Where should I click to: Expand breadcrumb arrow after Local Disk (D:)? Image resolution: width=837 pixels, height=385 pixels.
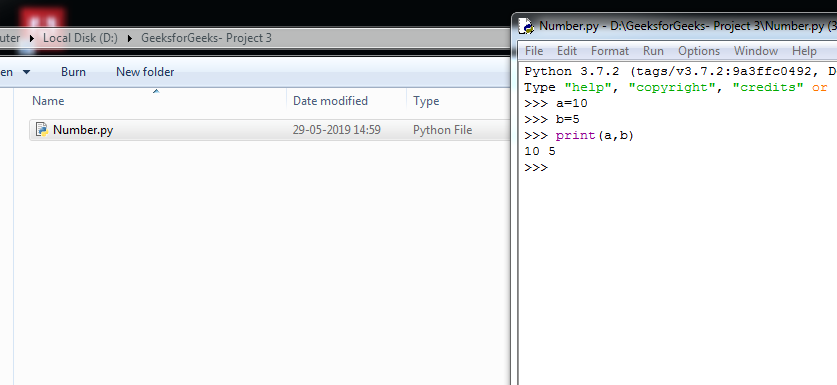[x=130, y=38]
